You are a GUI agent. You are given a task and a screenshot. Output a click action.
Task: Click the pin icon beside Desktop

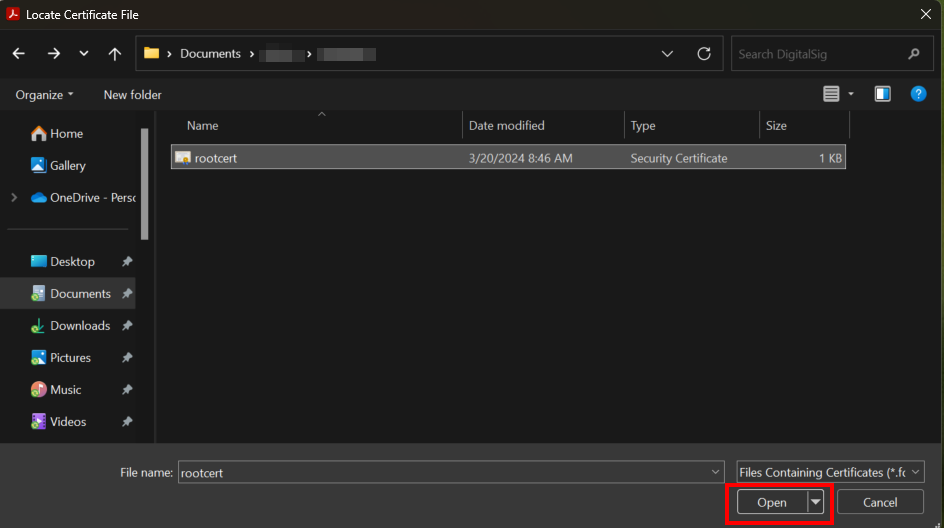127,261
